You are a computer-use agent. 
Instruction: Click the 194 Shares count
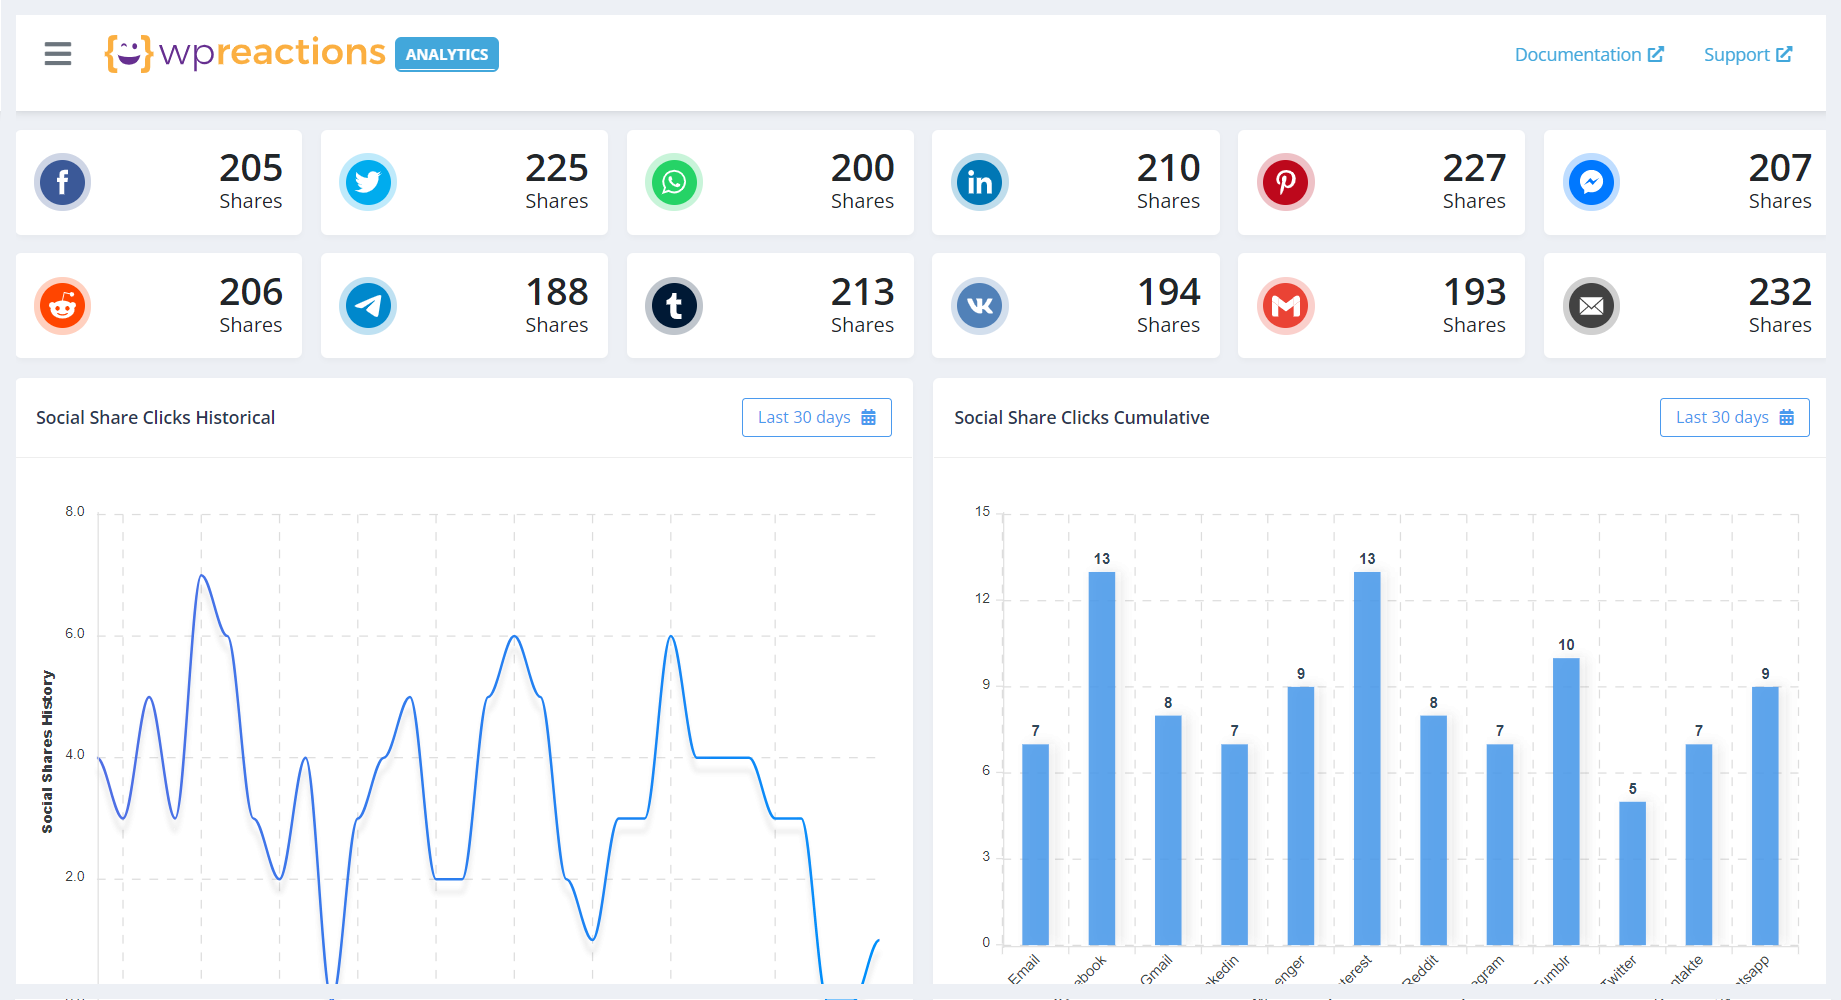(1169, 305)
